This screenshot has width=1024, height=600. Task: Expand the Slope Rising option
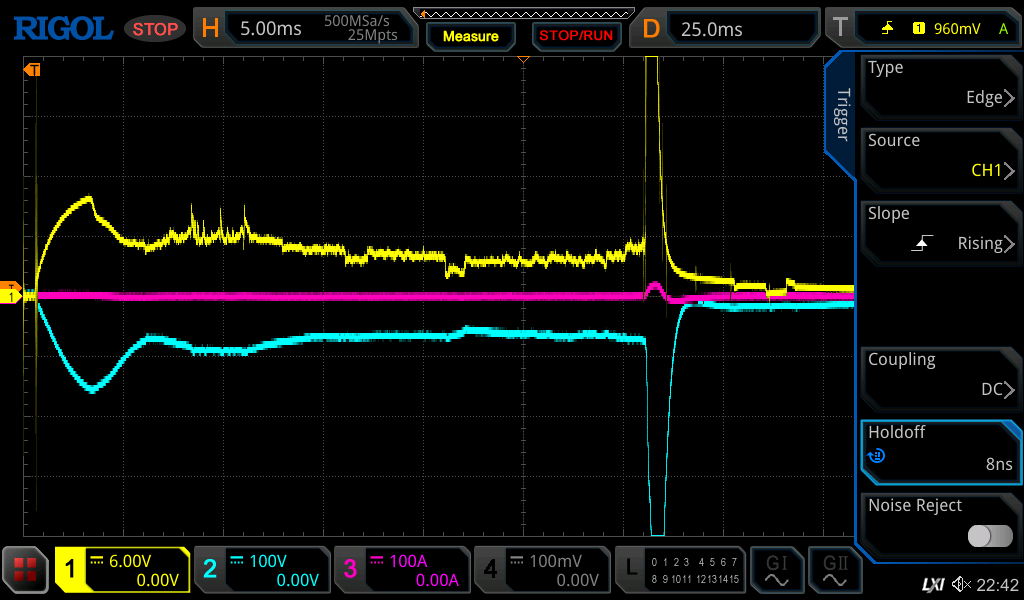tap(940, 229)
